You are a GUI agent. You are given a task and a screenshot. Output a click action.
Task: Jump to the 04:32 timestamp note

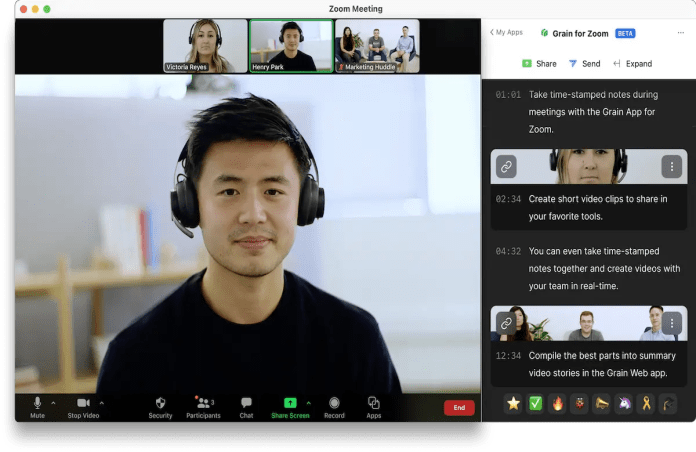coord(508,251)
